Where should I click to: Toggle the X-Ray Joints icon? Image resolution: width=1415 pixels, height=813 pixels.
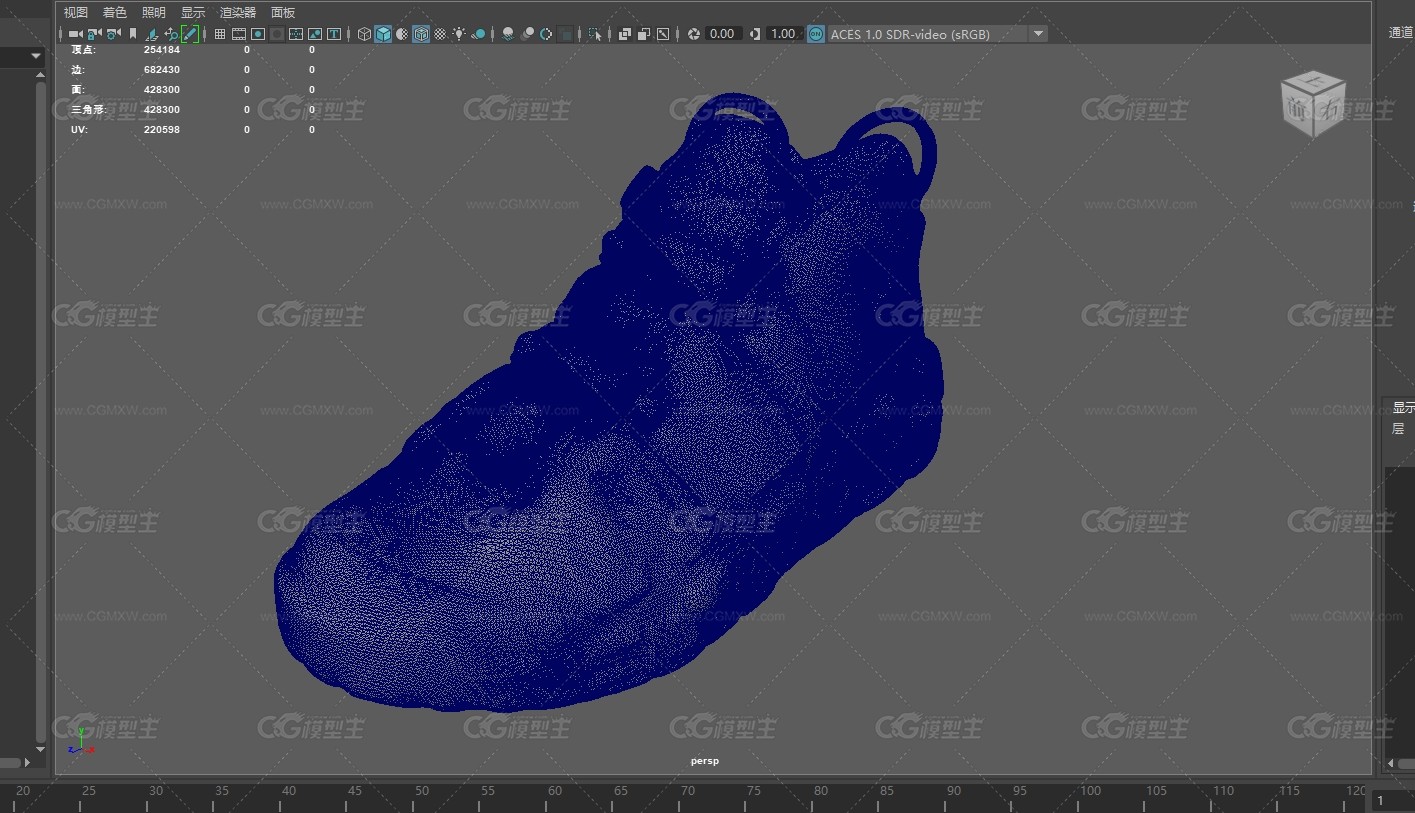(x=663, y=34)
